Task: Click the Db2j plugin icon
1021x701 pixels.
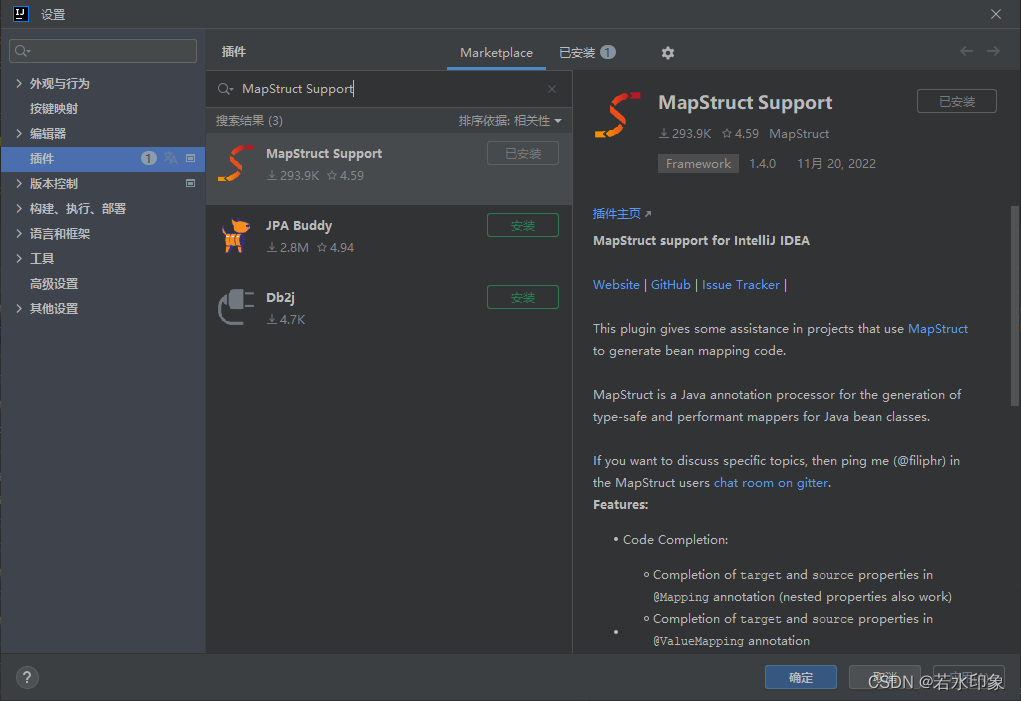Action: point(236,307)
